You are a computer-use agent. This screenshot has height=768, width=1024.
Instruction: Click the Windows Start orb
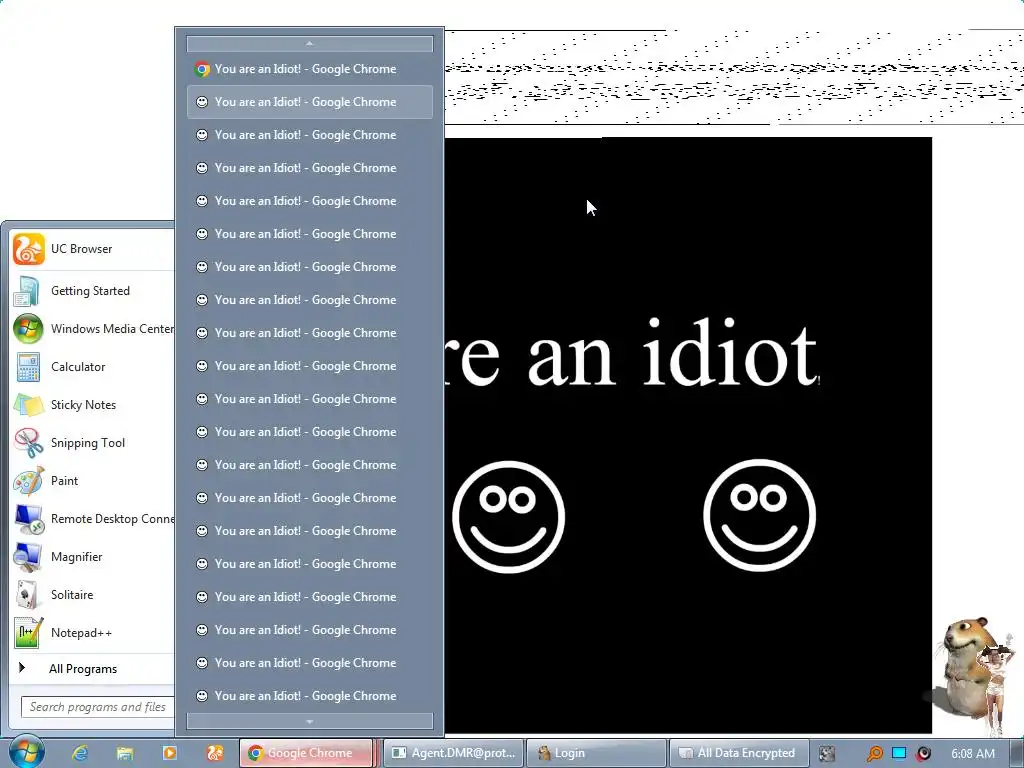pyautogui.click(x=26, y=752)
